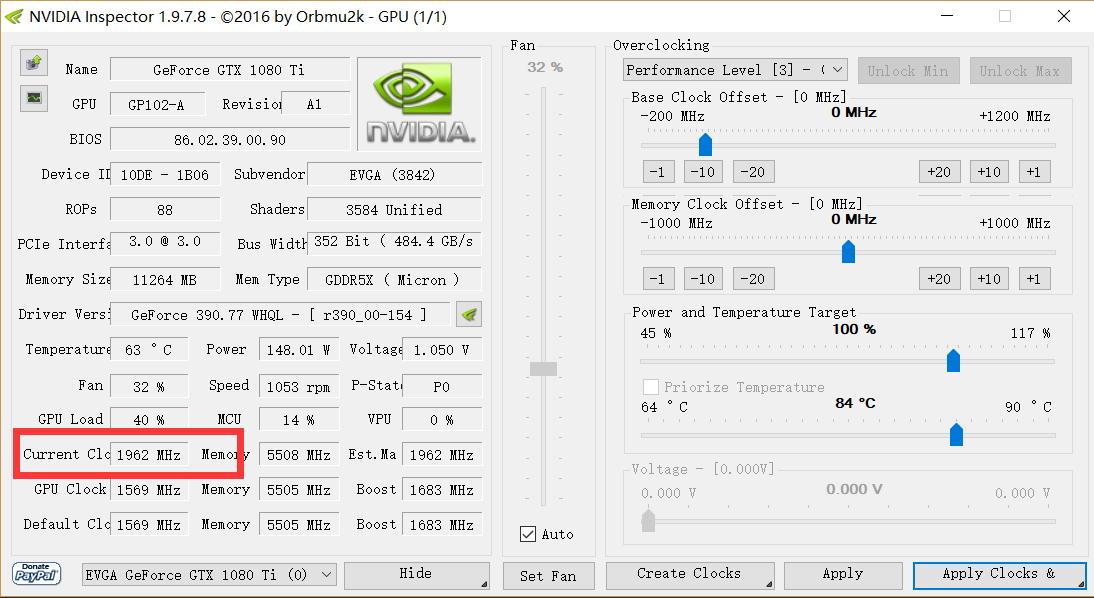The image size is (1094, 598).
Task: Click the Unlock Min button
Action: 908,71
